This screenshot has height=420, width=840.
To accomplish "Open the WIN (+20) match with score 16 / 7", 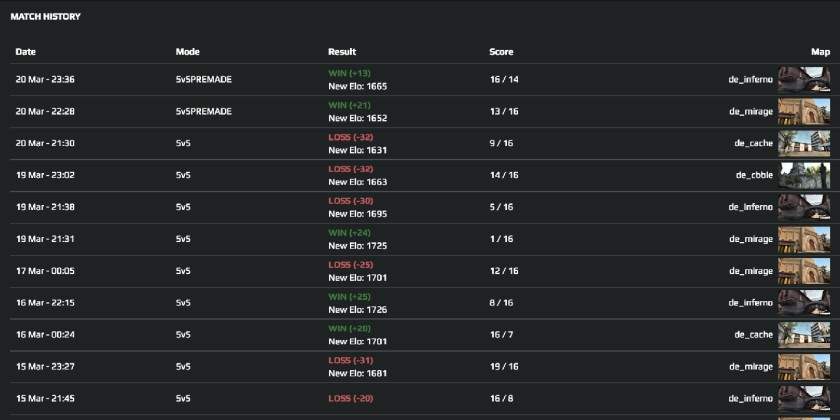I will 350,328.
